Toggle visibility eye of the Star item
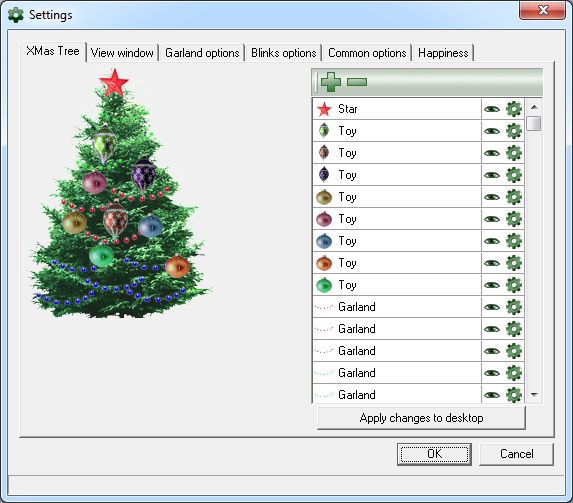Viewport: 573px width, 503px height. (x=492, y=109)
